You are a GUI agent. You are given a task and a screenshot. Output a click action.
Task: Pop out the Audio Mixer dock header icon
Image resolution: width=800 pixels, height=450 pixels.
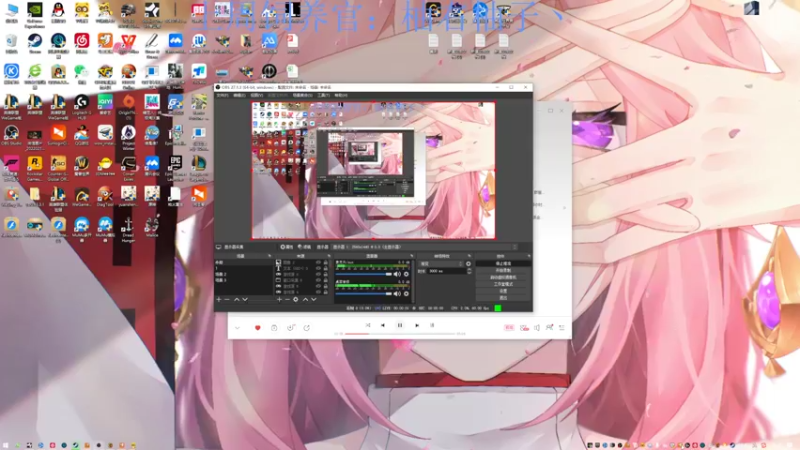click(x=412, y=256)
